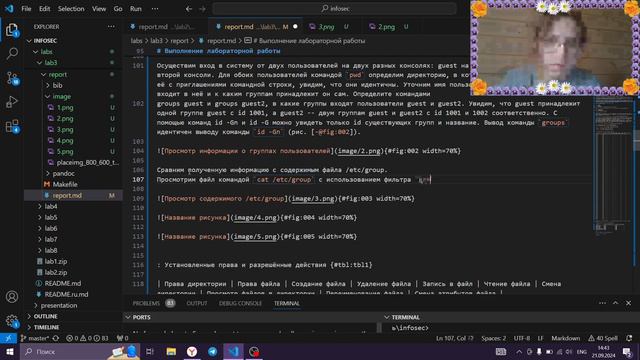Go forward with the navigation arrow
This screenshot has width=640, height=360.
(202, 9)
